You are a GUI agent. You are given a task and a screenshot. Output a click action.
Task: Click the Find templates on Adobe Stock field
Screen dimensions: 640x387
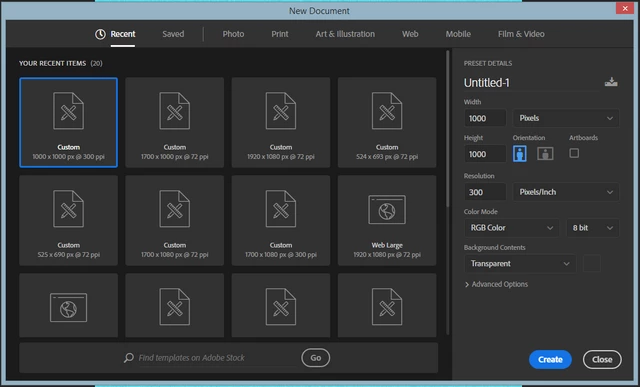point(218,358)
